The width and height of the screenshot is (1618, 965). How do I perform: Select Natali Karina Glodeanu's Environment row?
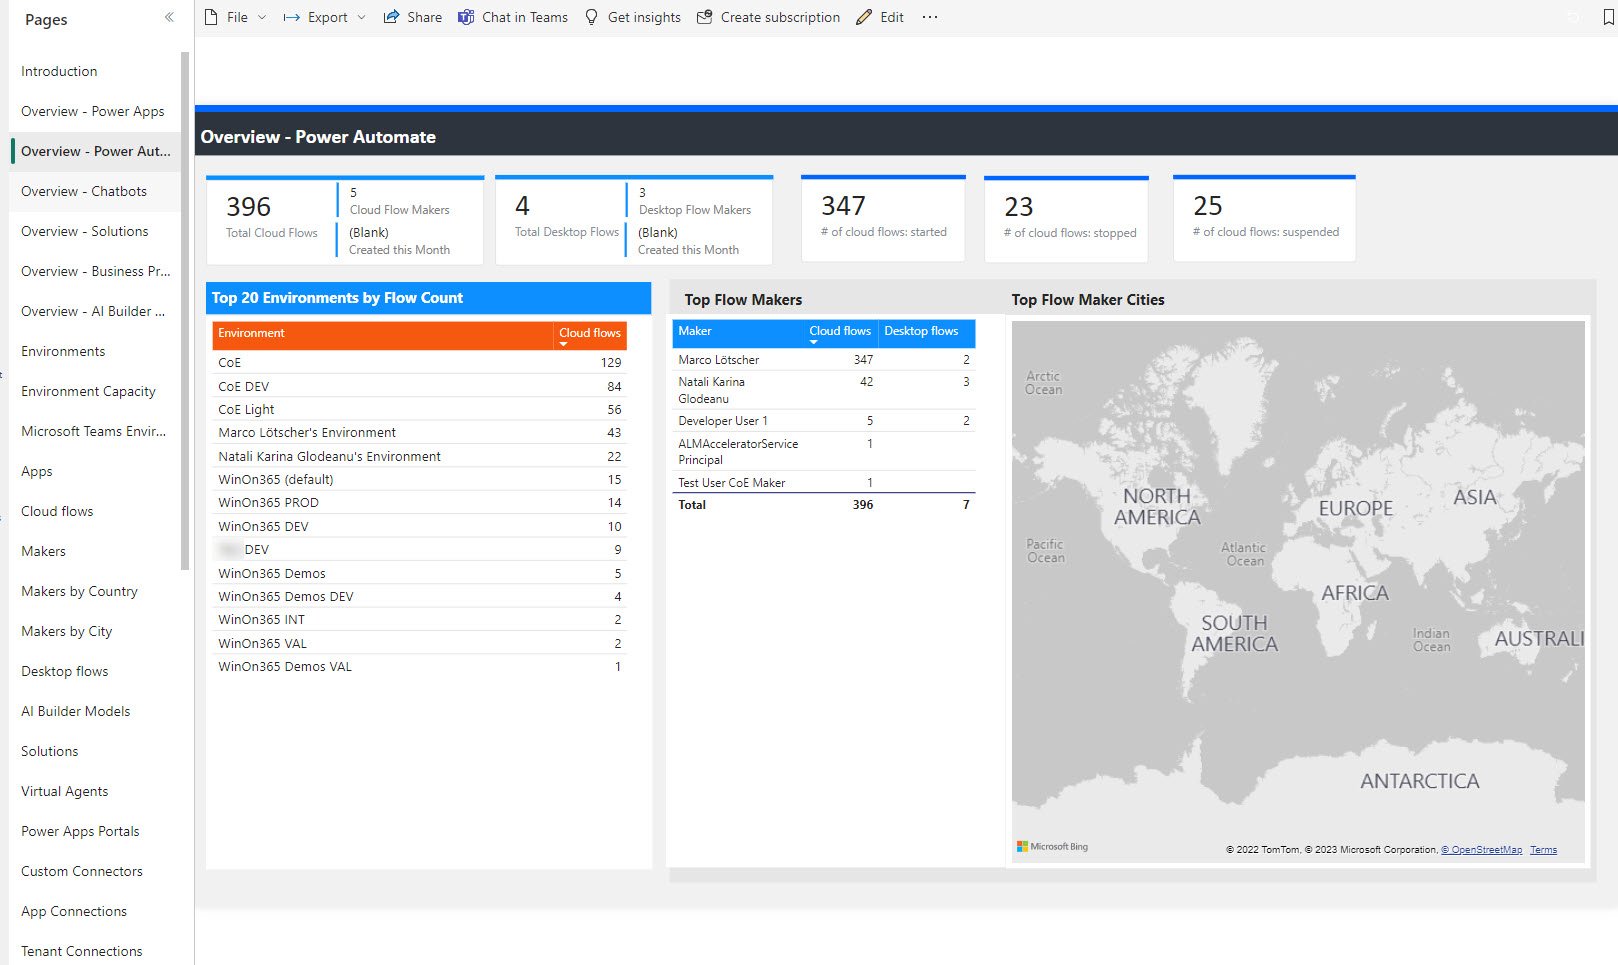coord(420,456)
